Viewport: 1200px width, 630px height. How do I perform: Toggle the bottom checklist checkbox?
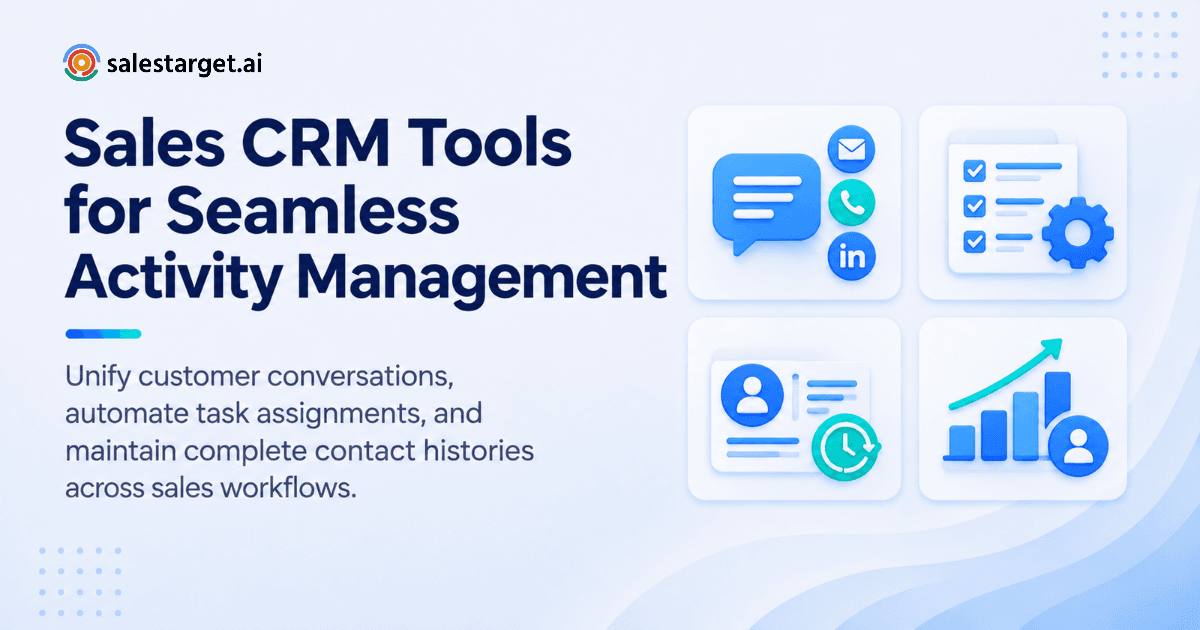(x=973, y=241)
